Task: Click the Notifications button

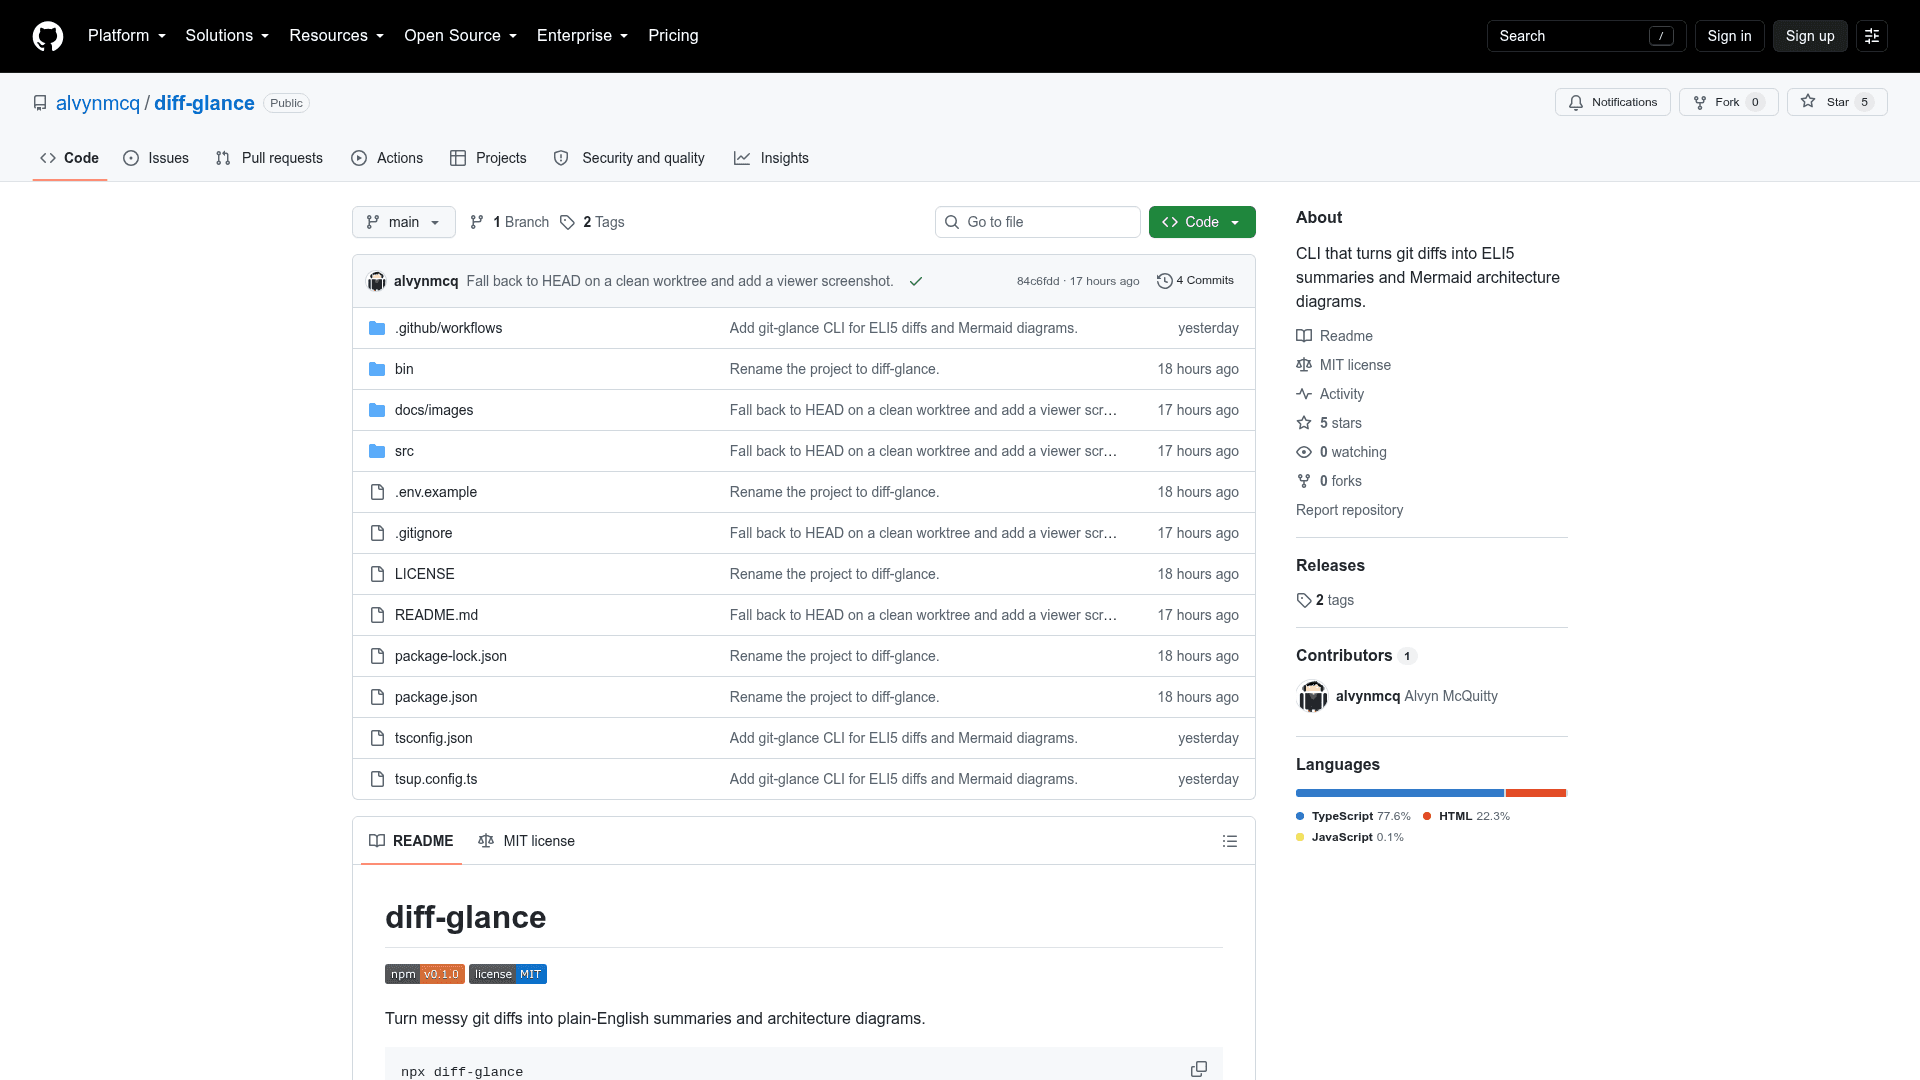Action: tap(1612, 102)
